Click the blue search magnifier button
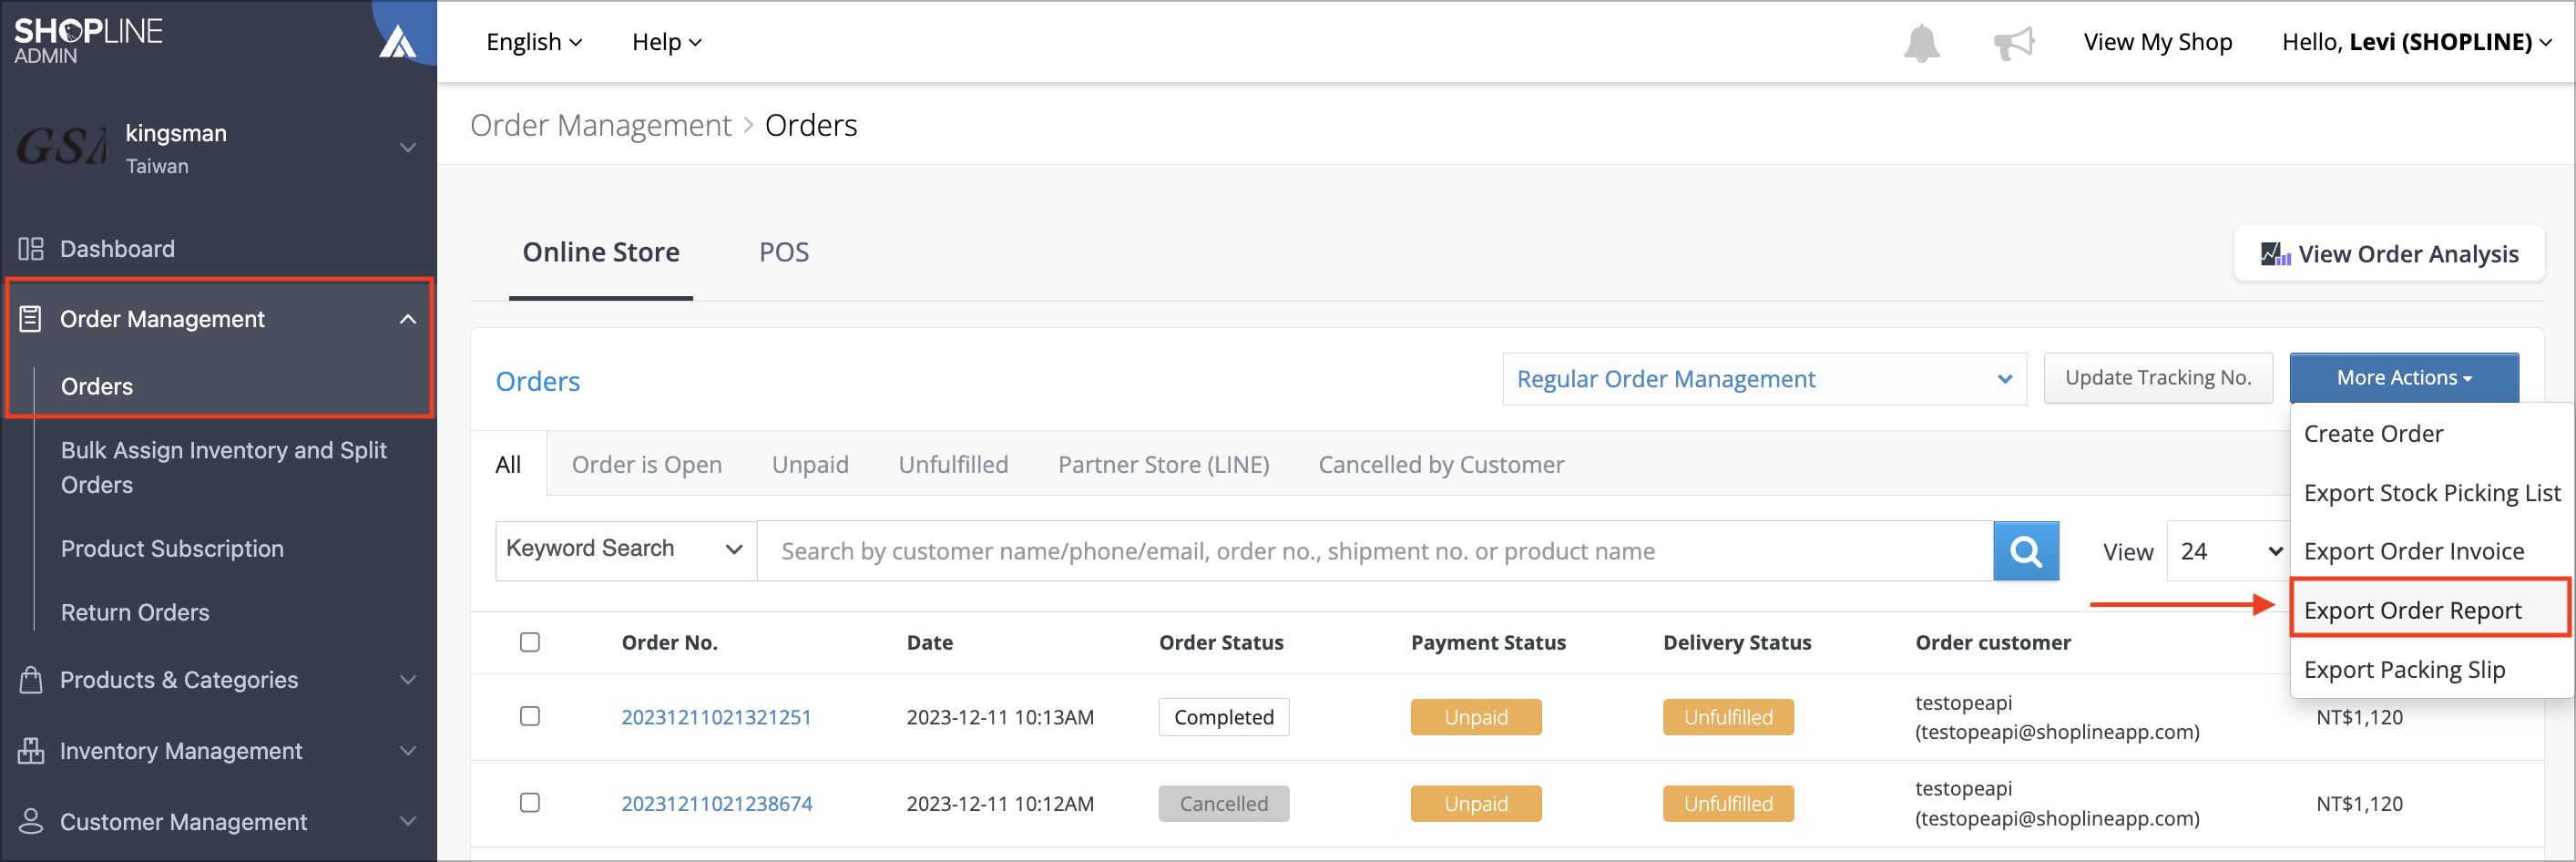 click(2026, 551)
